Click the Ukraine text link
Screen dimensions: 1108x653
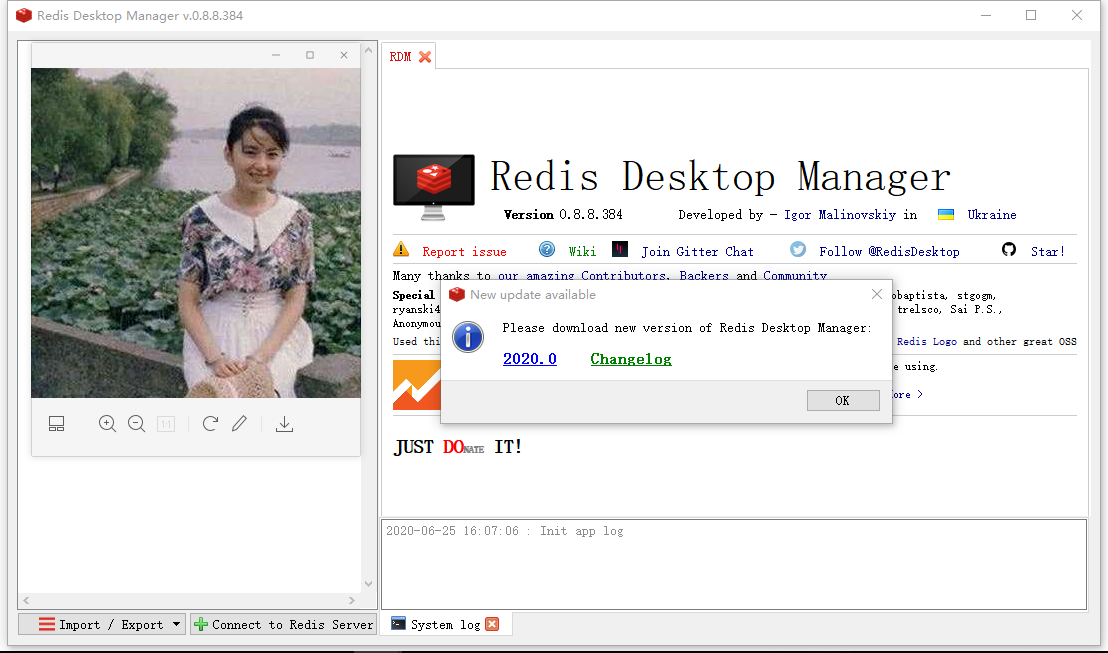tap(991, 215)
